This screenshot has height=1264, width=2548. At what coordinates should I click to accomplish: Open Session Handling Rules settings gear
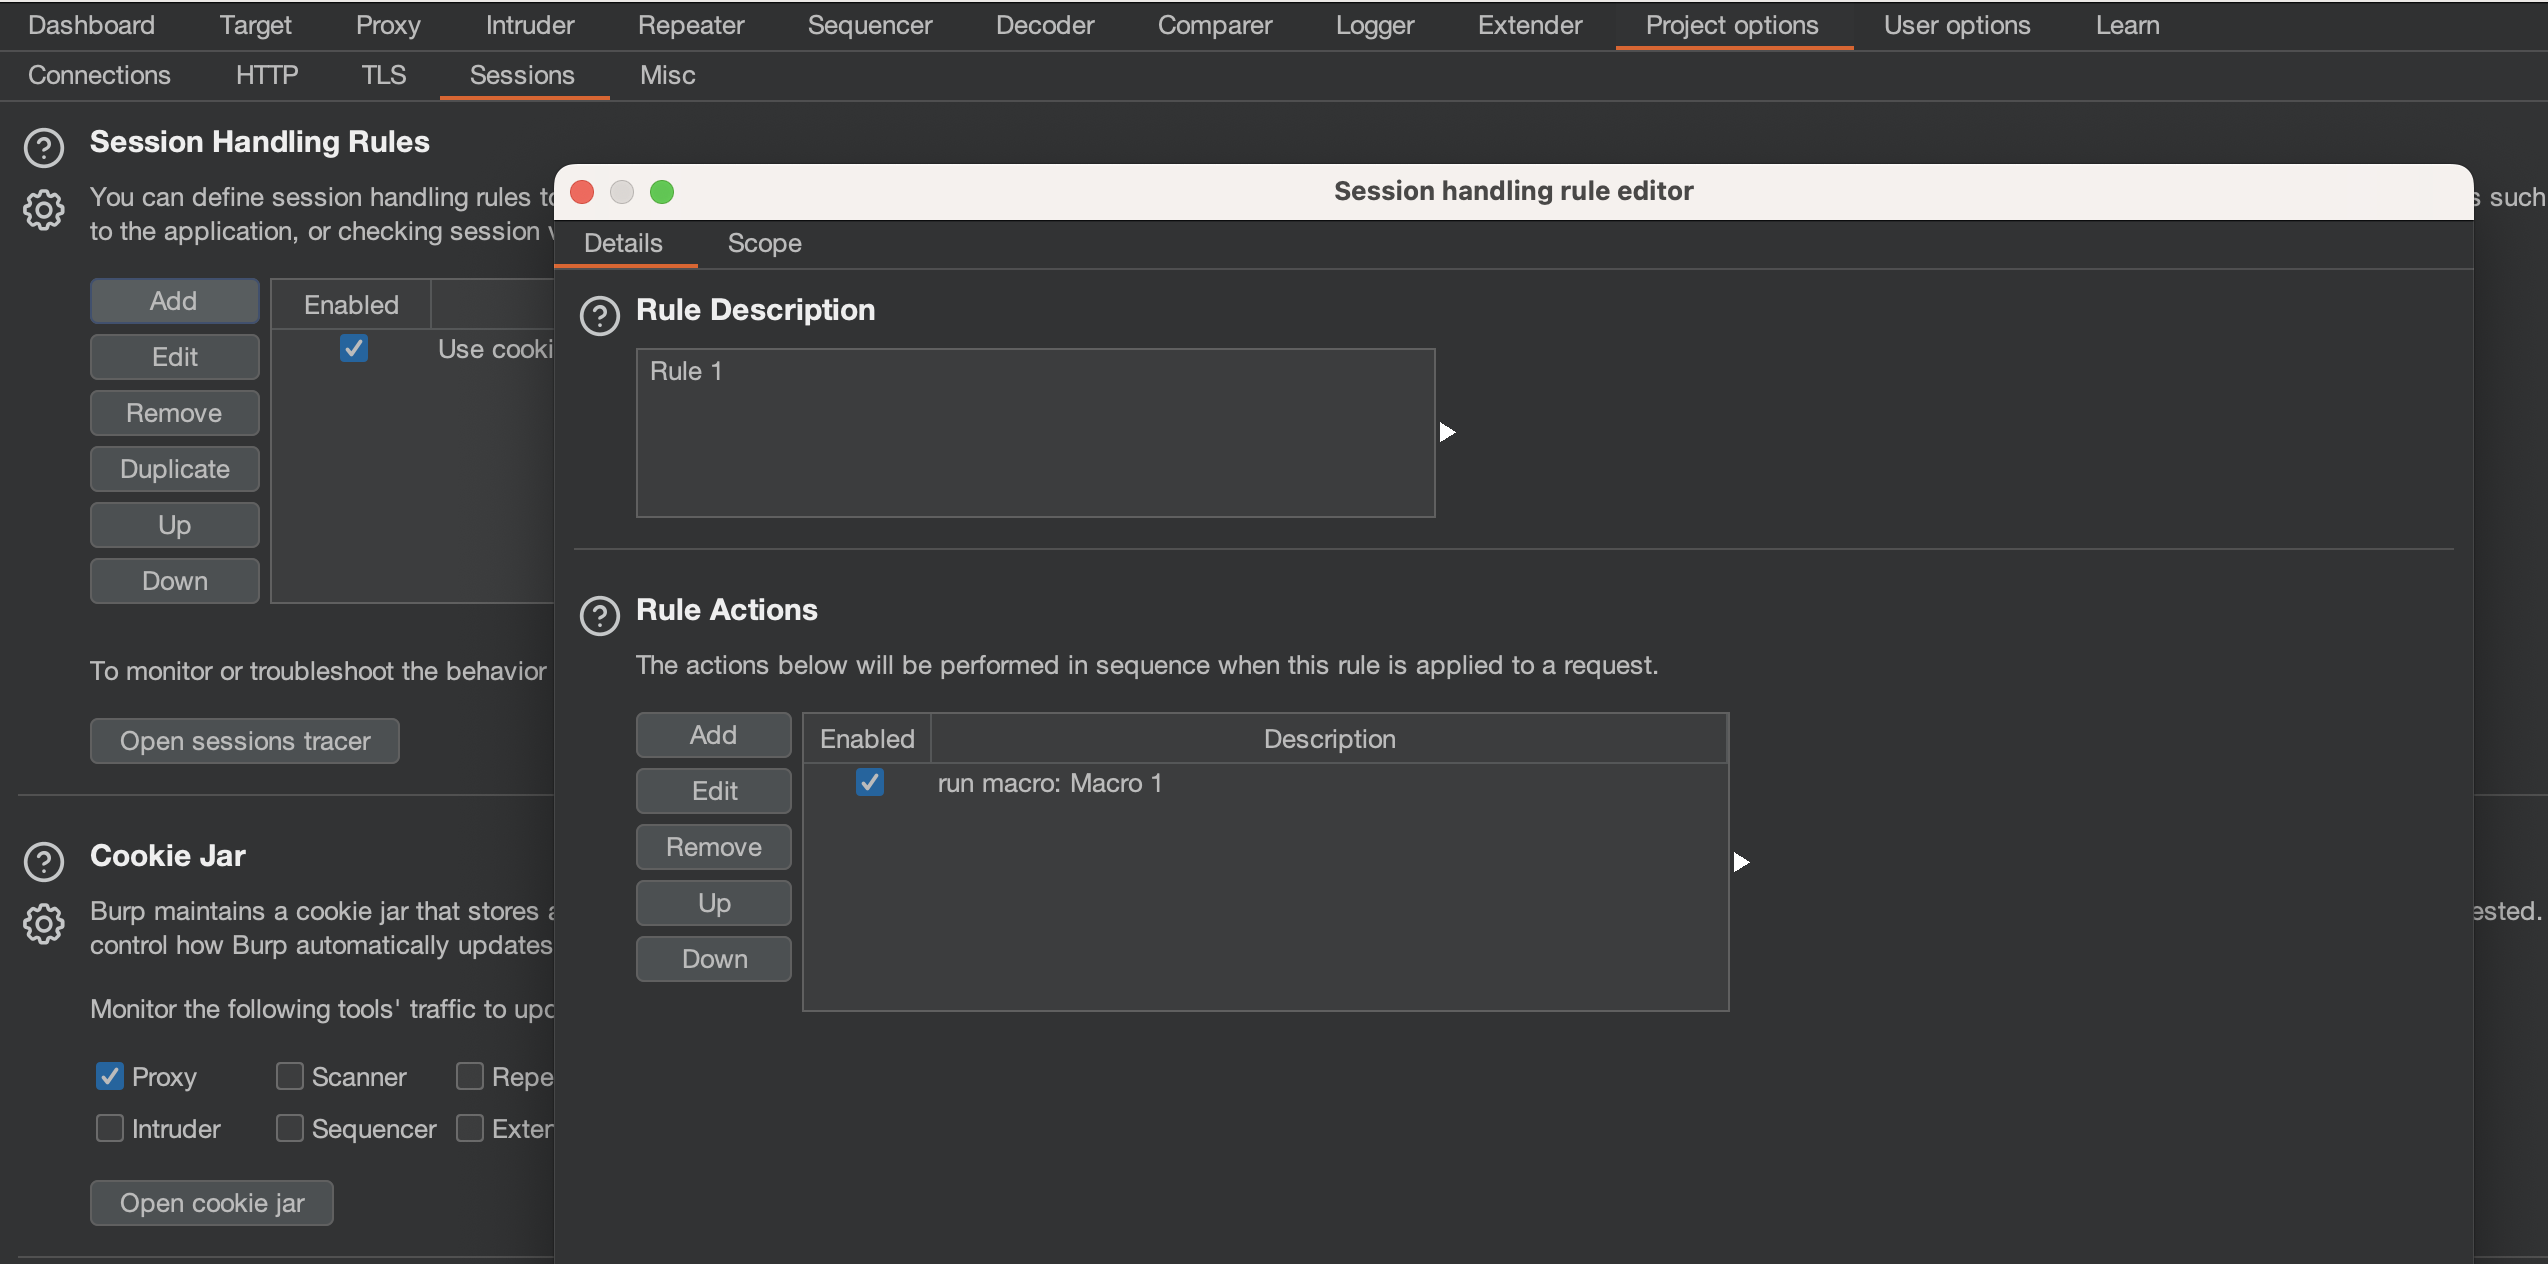(x=44, y=210)
